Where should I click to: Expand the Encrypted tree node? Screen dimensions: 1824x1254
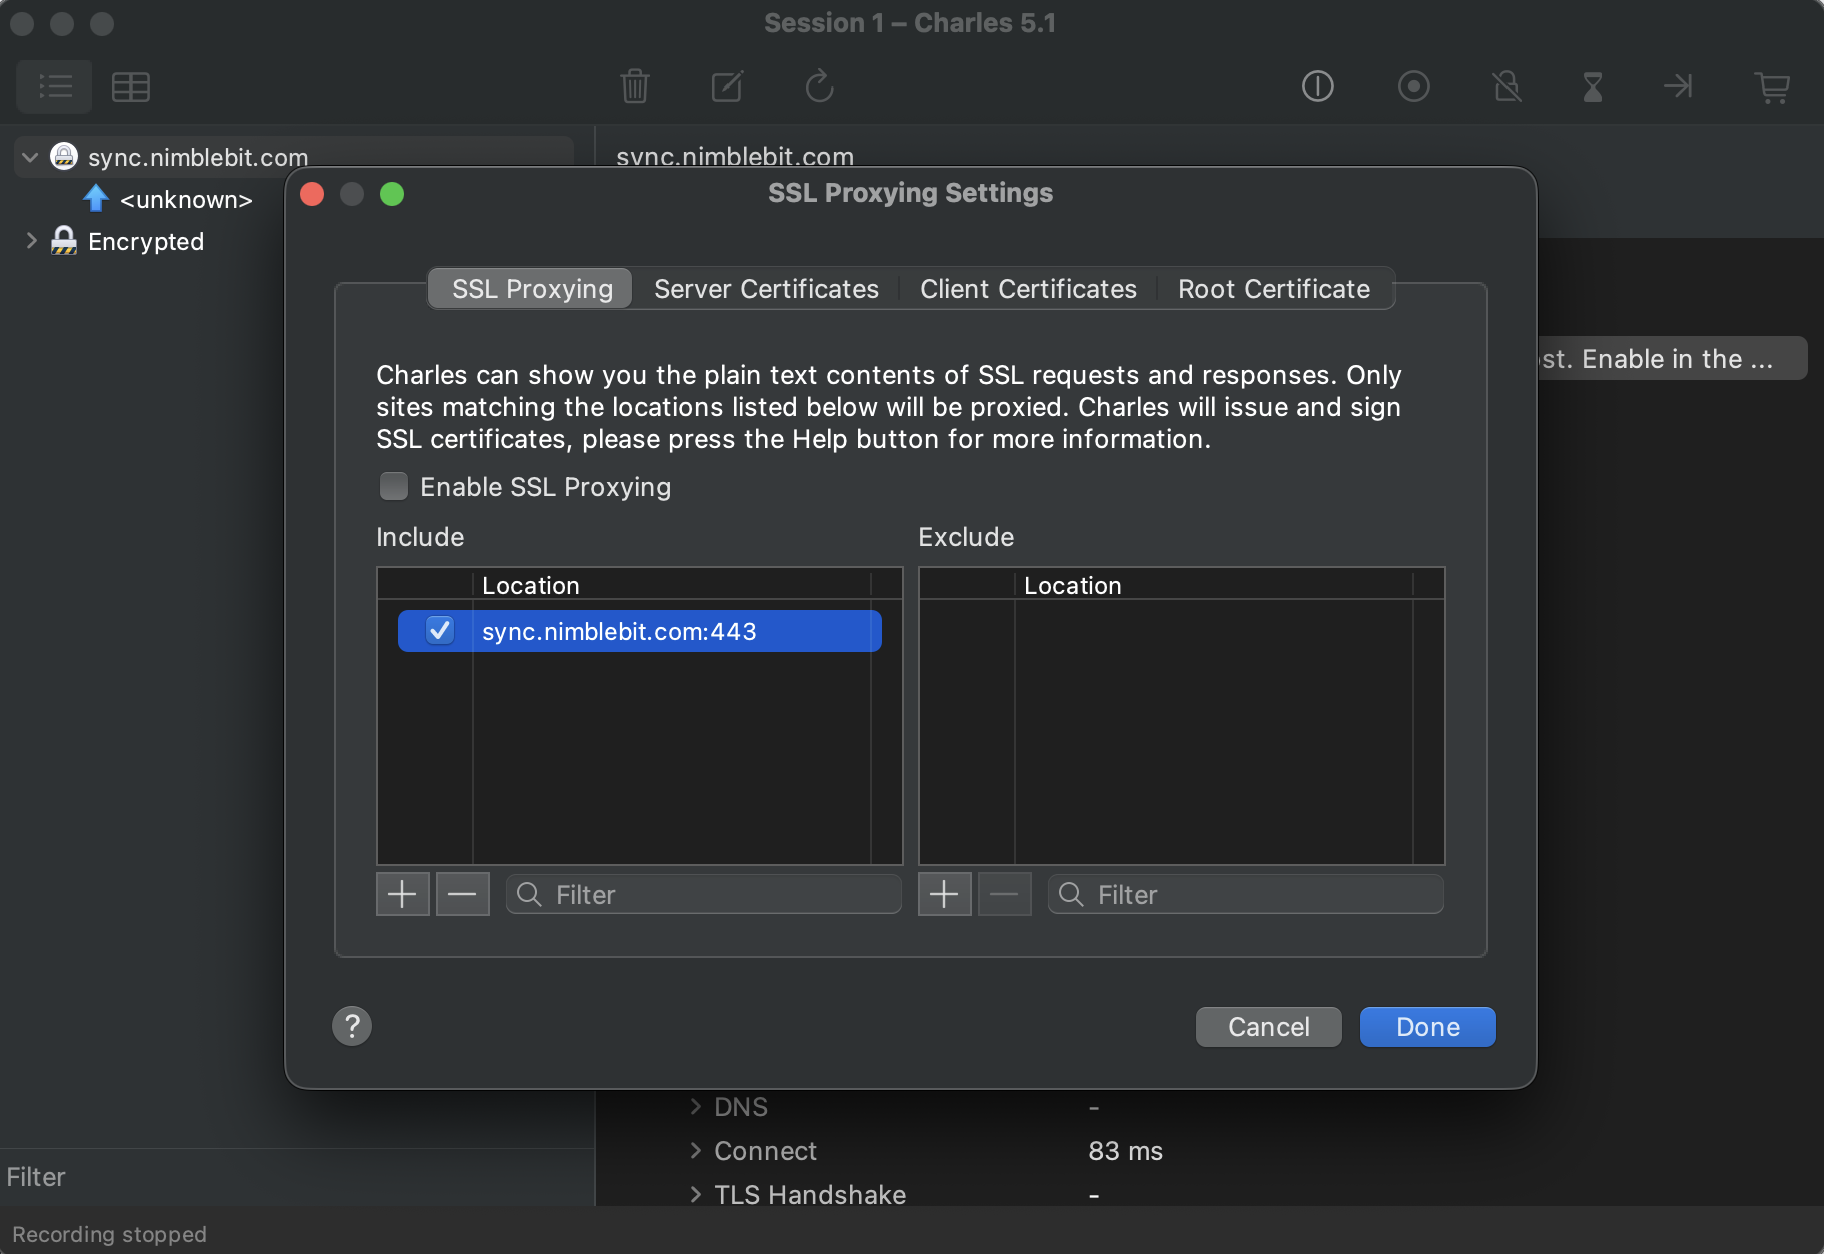point(31,240)
